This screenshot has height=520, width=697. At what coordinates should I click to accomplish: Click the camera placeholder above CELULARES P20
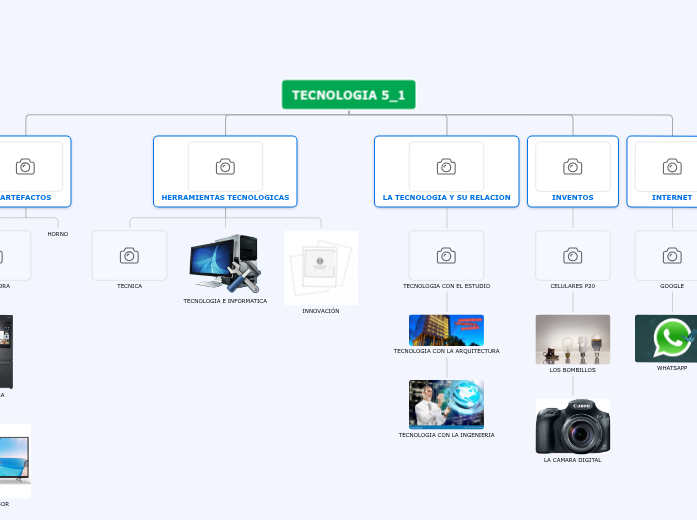click(572, 255)
